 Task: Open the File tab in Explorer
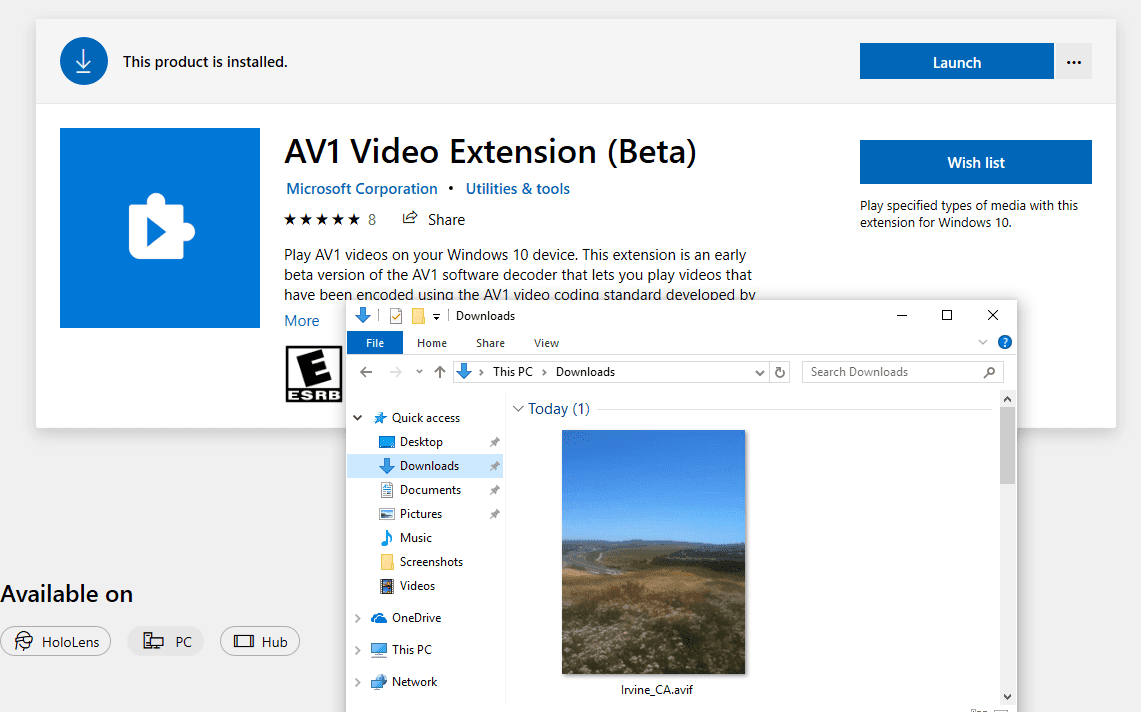[x=375, y=343]
